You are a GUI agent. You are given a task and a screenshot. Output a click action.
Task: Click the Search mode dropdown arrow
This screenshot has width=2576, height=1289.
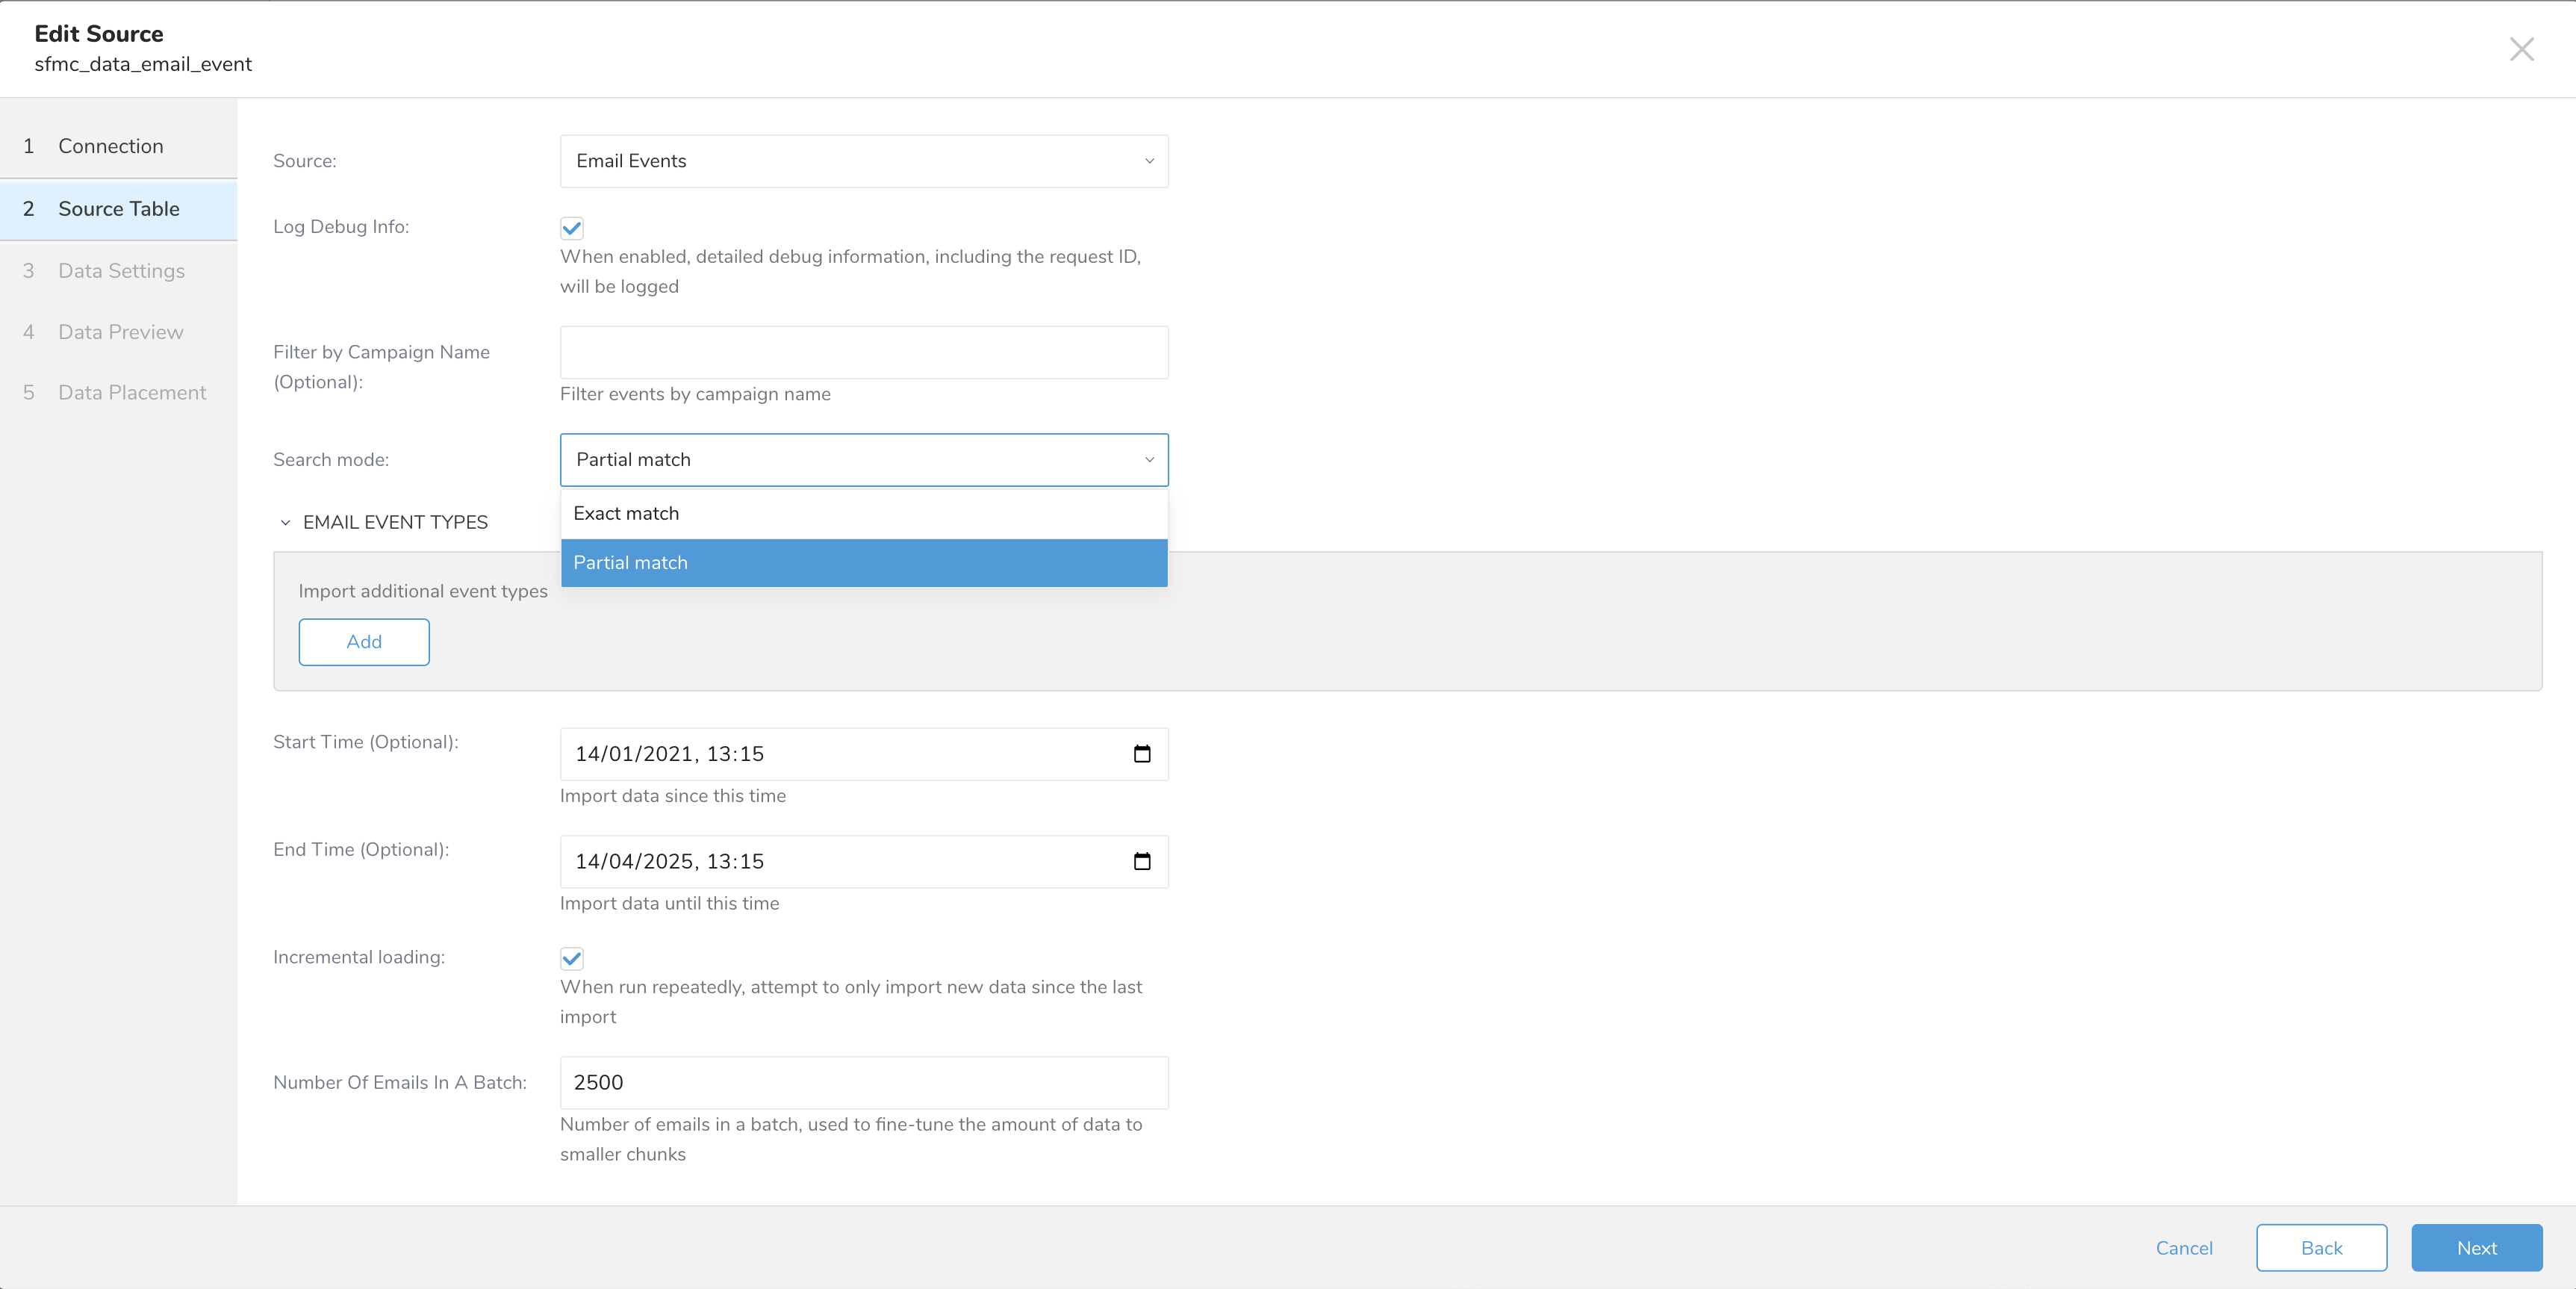(1149, 460)
